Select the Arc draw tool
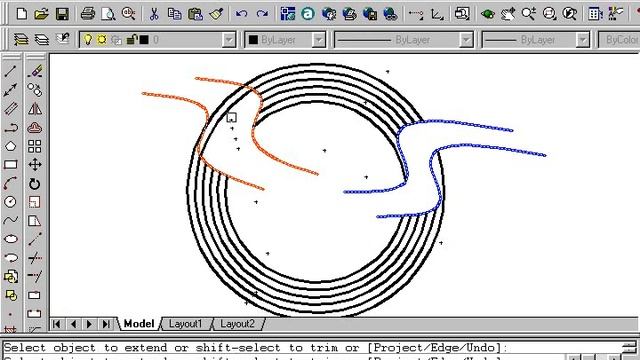This screenshot has width=640, height=360. [x=11, y=184]
